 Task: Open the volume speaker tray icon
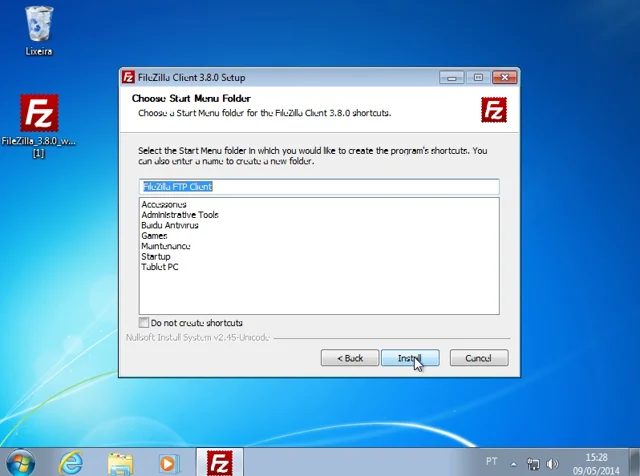552,464
